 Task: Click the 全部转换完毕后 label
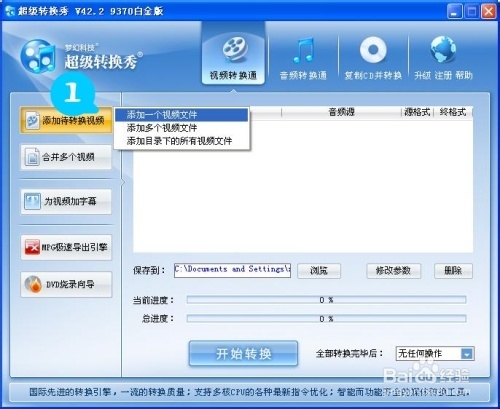pos(349,353)
